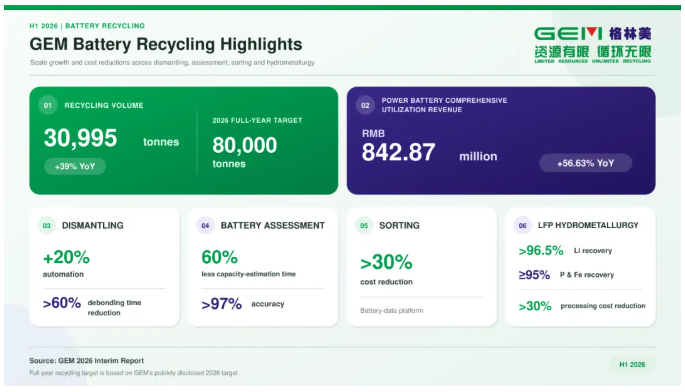The height and width of the screenshot is (392, 685).
Task: Click the 2026 FULL-YEAR TARGET label
Action: (257, 120)
